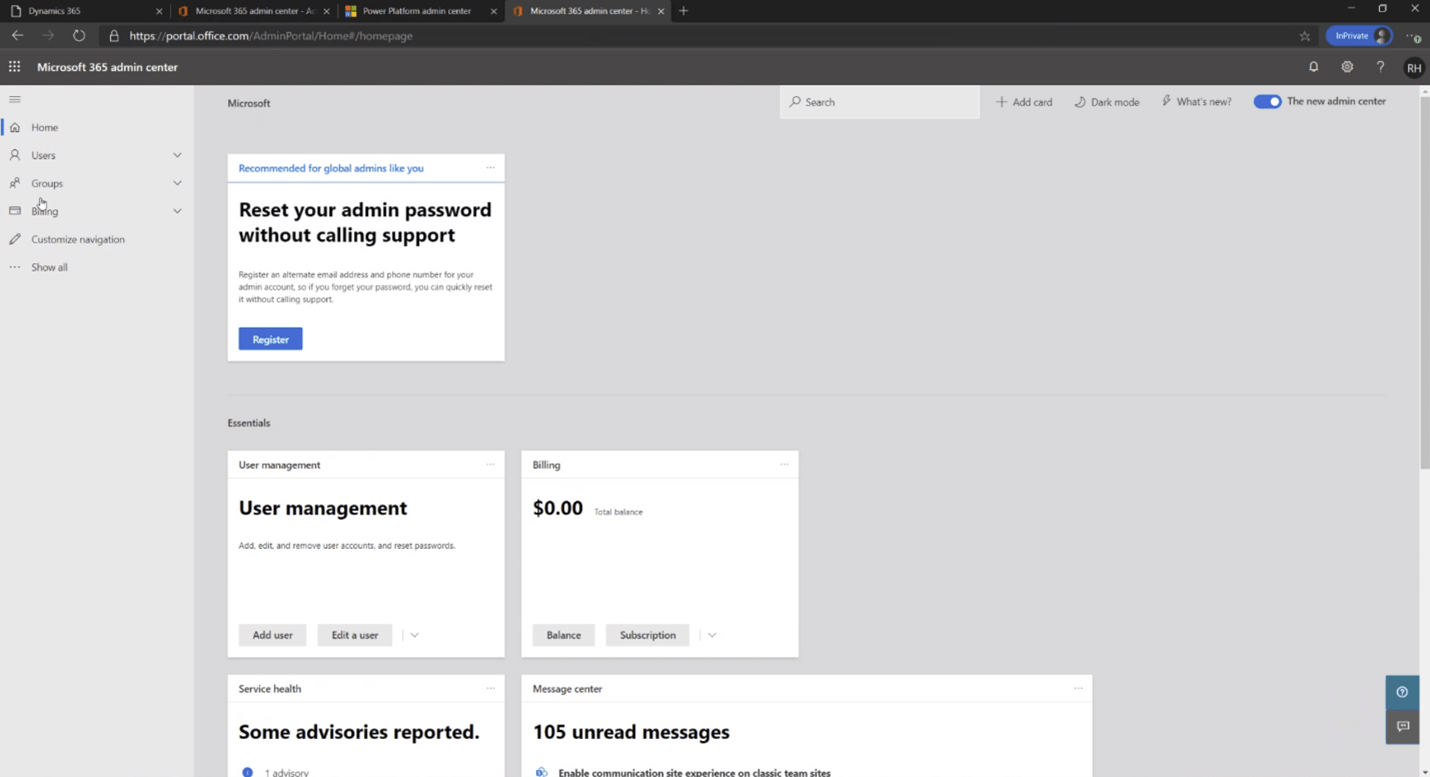Viewport: 1430px width, 777px height.
Task: Collapse the navigation hamburger menu
Action: (15, 99)
